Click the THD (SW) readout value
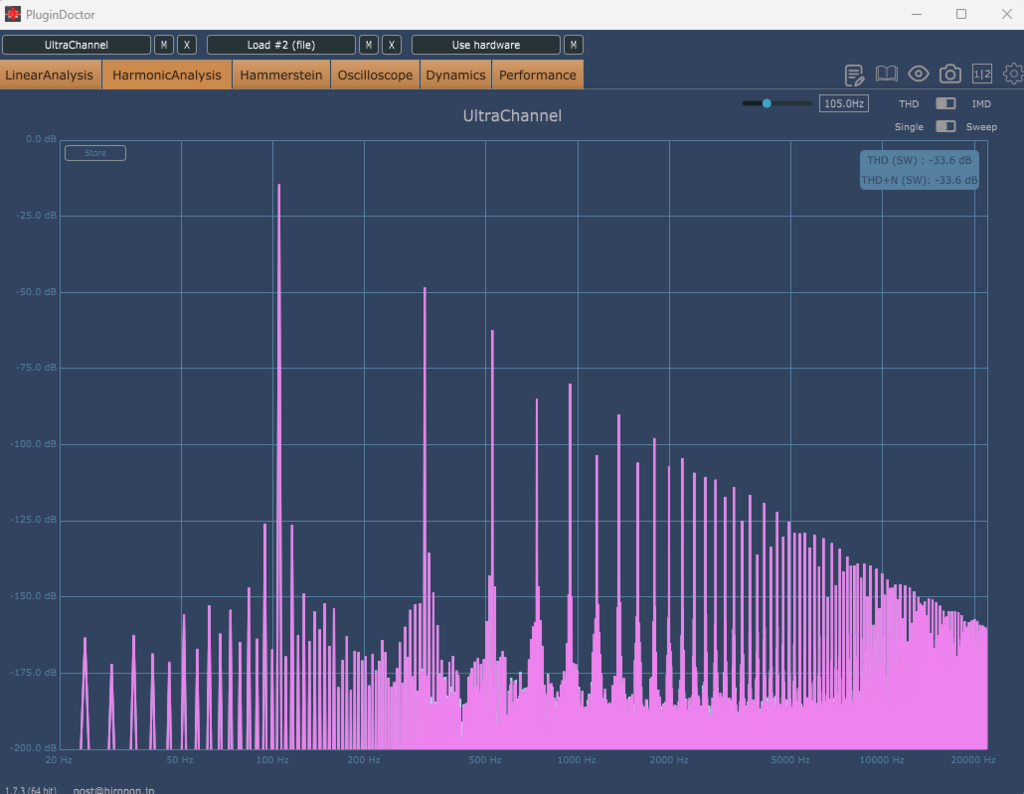 (x=919, y=160)
